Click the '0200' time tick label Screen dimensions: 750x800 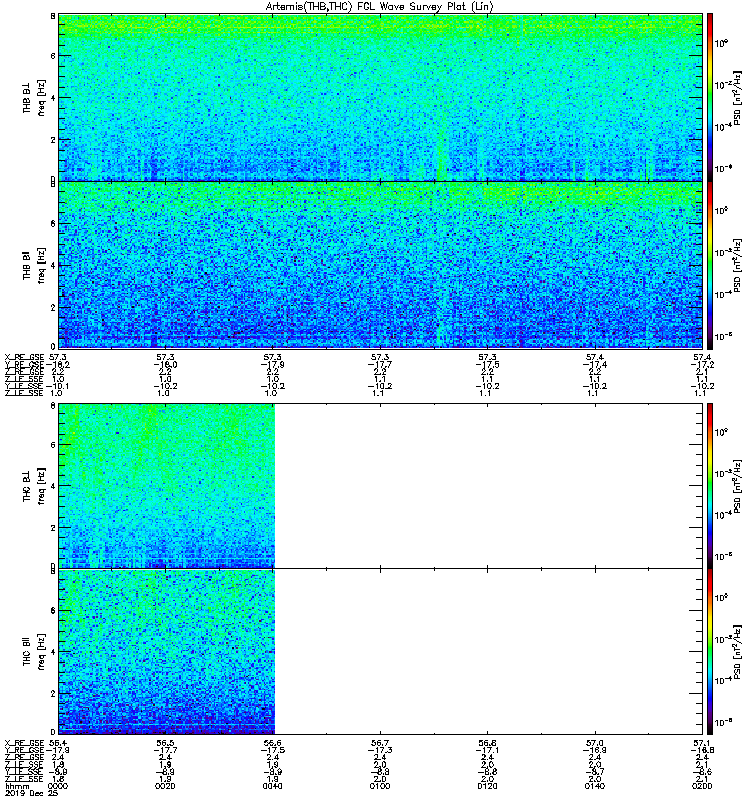click(702, 786)
